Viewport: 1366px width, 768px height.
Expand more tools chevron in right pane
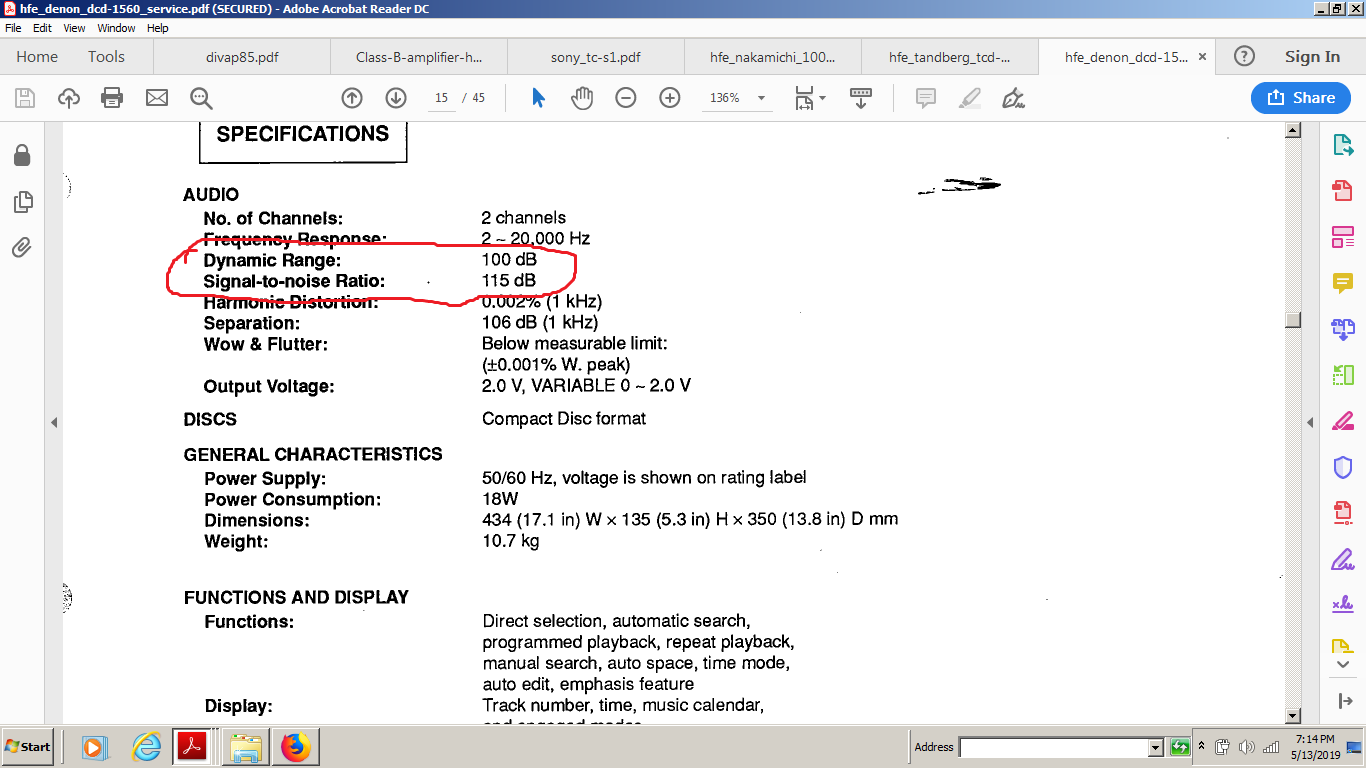tap(1343, 665)
